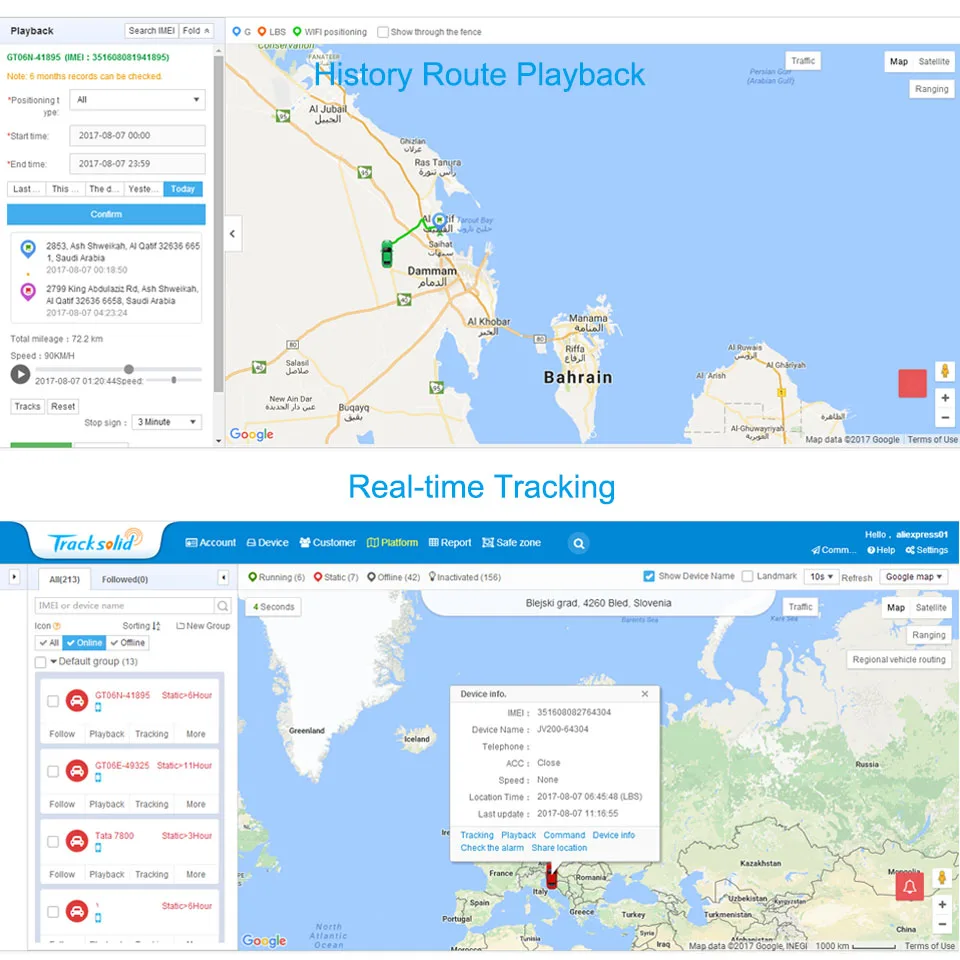The width and height of the screenshot is (960, 960).
Task: Click the Start time field
Action: click(x=138, y=135)
